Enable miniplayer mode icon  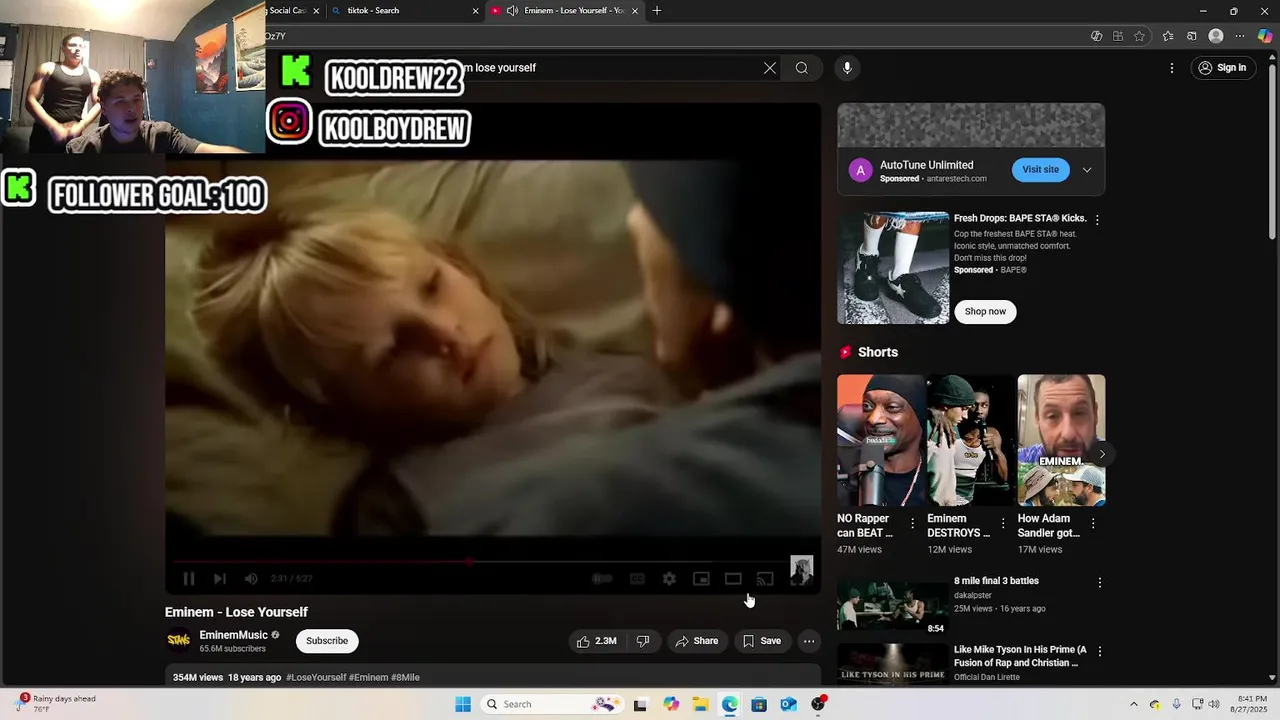click(x=701, y=579)
